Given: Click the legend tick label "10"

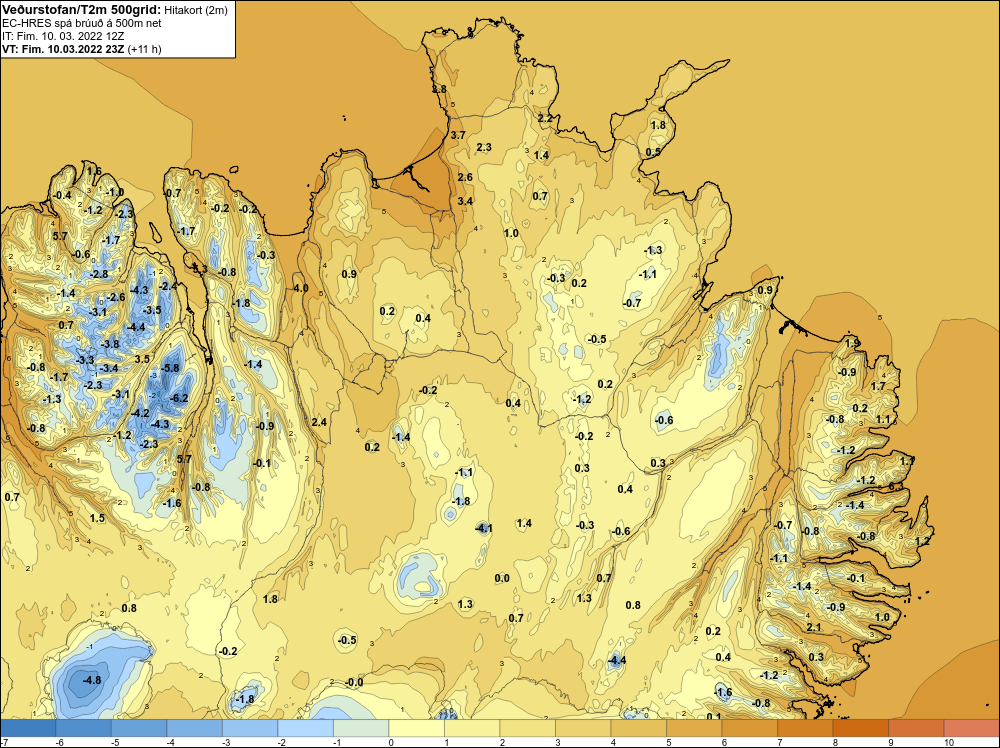Looking at the screenshot, I should coord(948,742).
